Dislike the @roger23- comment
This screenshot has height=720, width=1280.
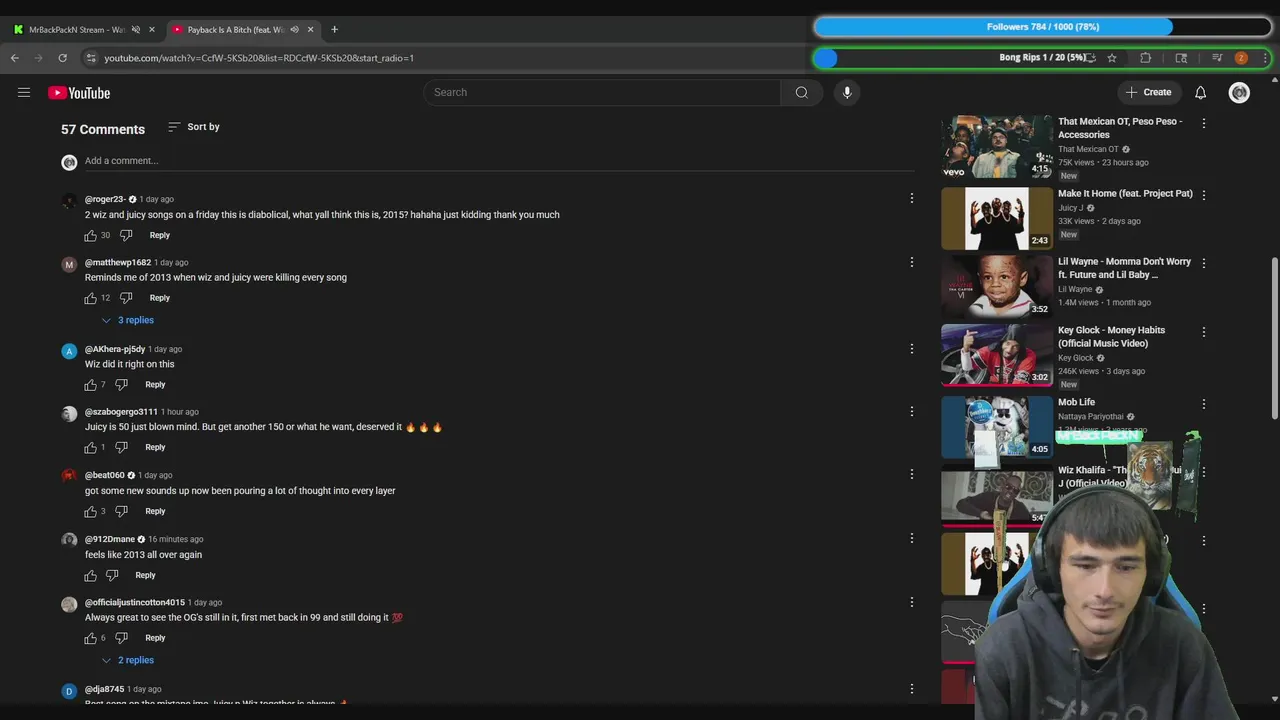click(x=126, y=235)
